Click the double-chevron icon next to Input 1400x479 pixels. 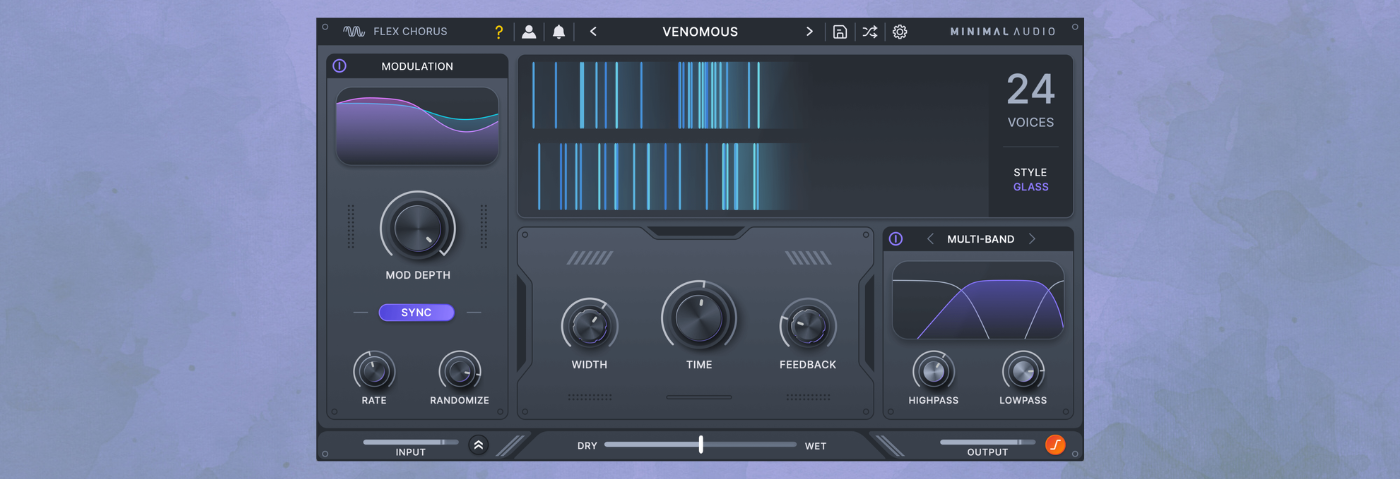click(x=478, y=445)
